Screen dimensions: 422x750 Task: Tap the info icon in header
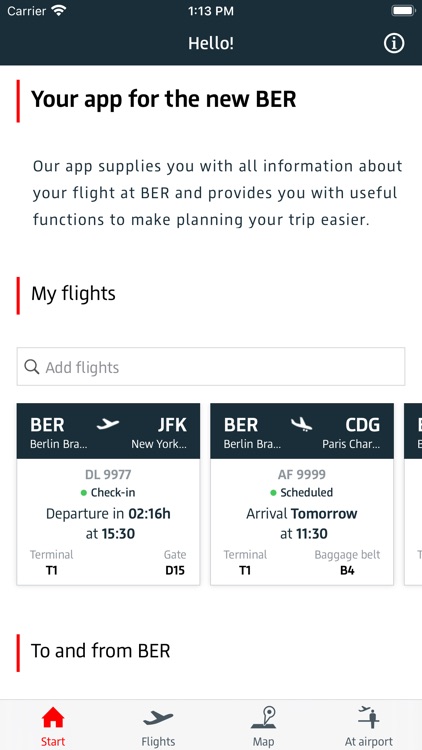(394, 44)
